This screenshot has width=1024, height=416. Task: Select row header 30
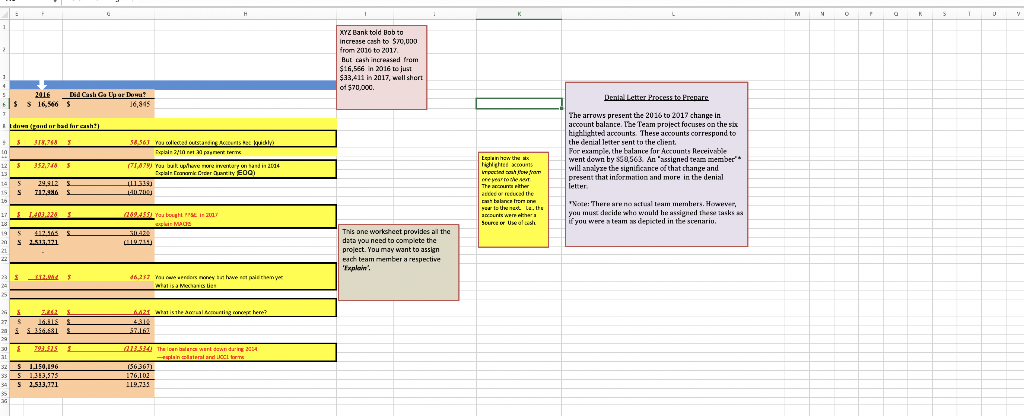point(3,350)
